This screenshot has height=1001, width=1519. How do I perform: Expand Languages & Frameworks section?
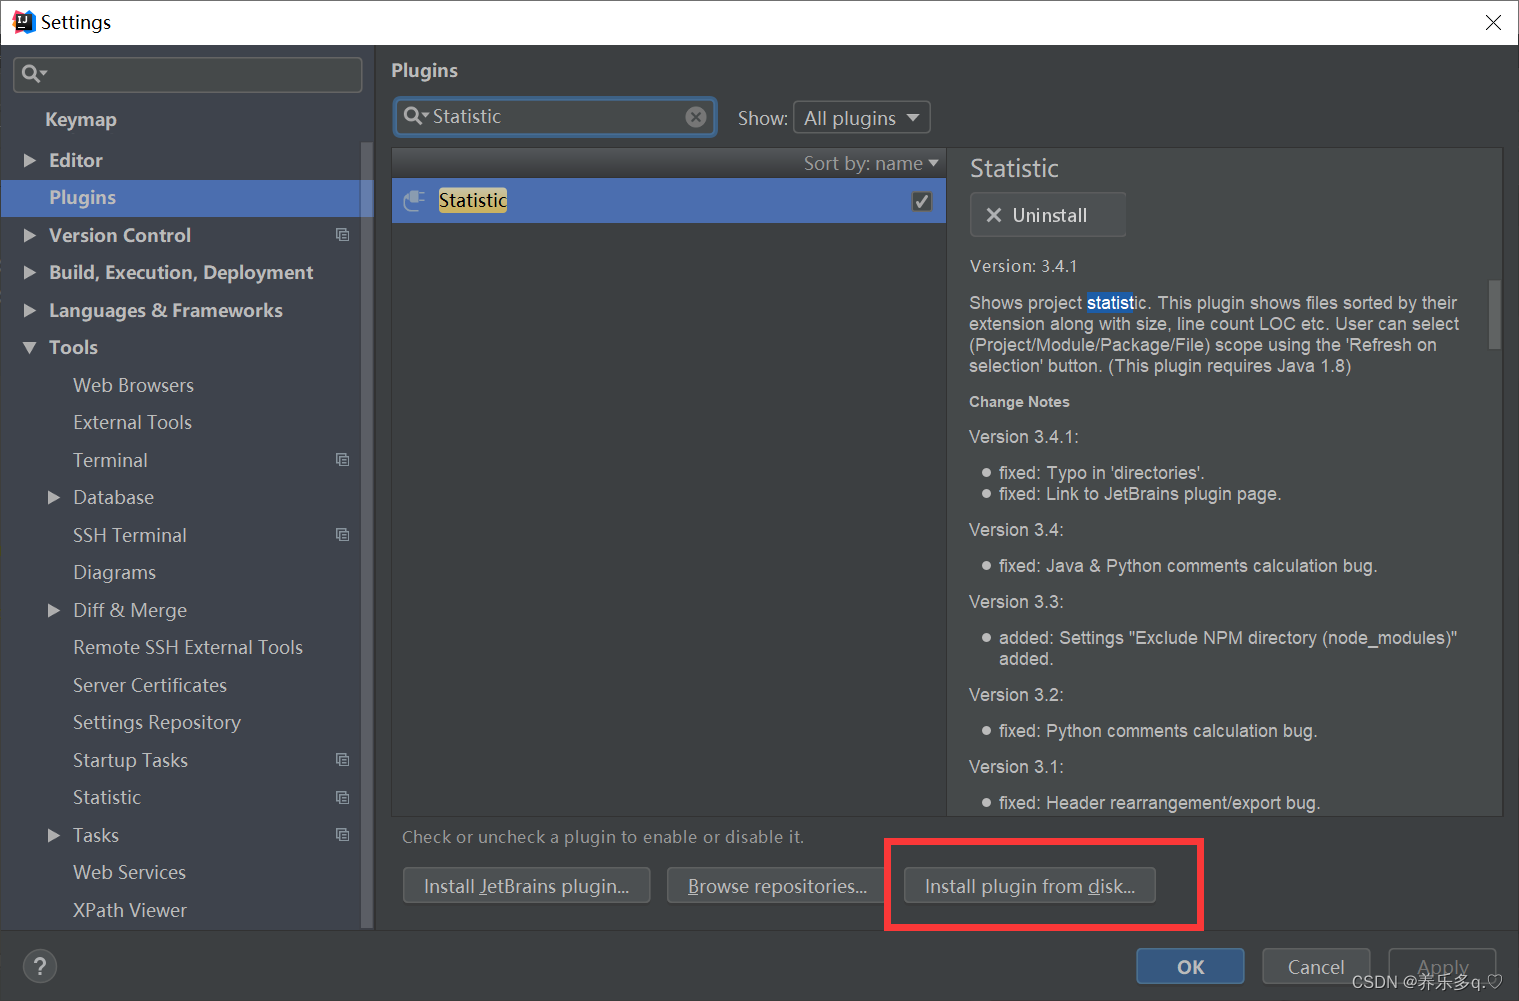[x=30, y=310]
